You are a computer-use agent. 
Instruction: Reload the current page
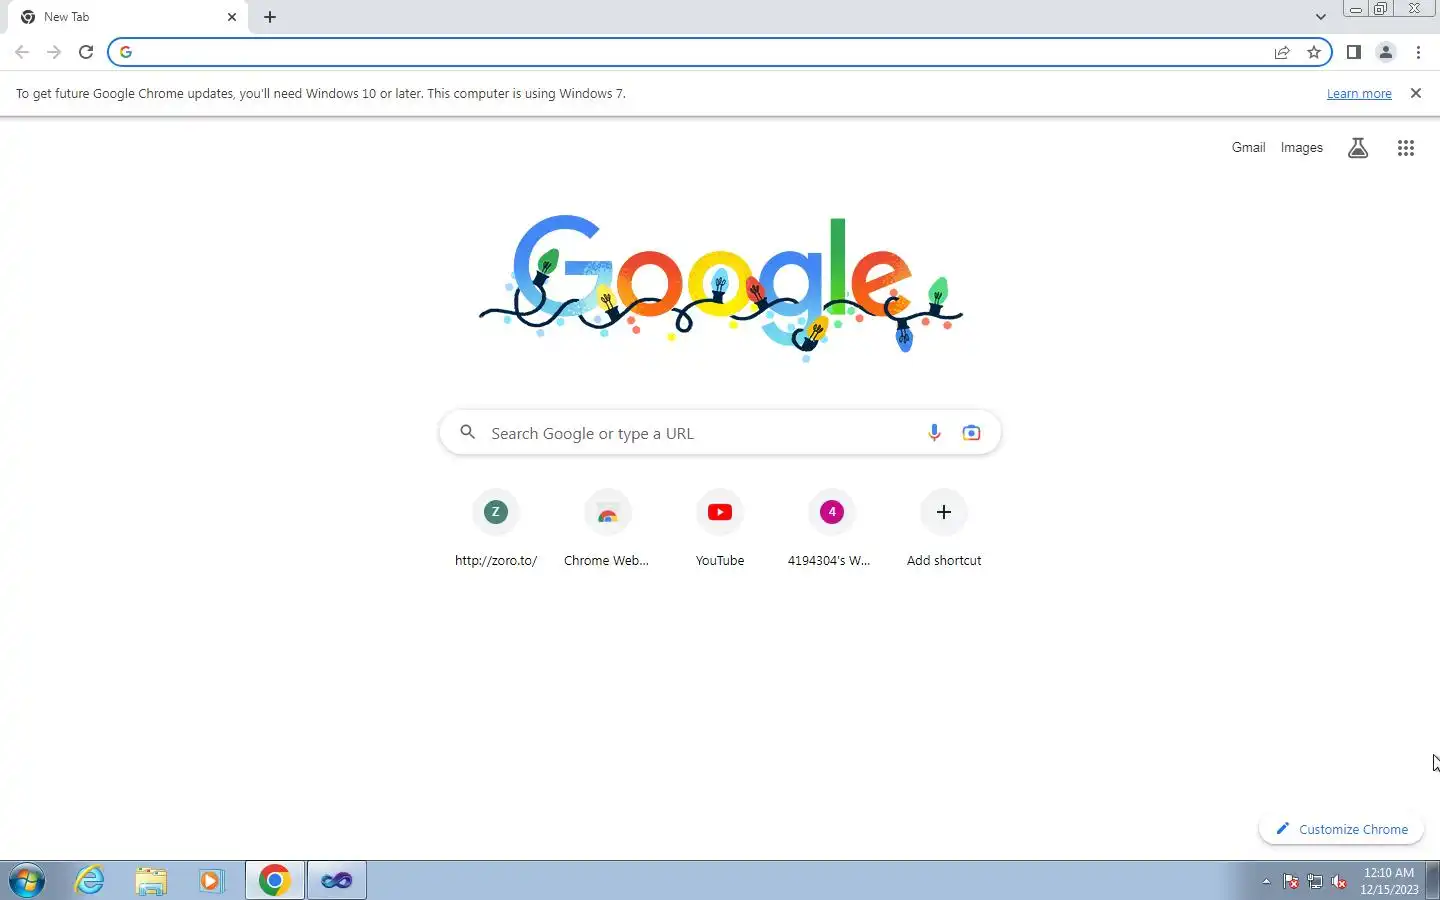pyautogui.click(x=86, y=52)
